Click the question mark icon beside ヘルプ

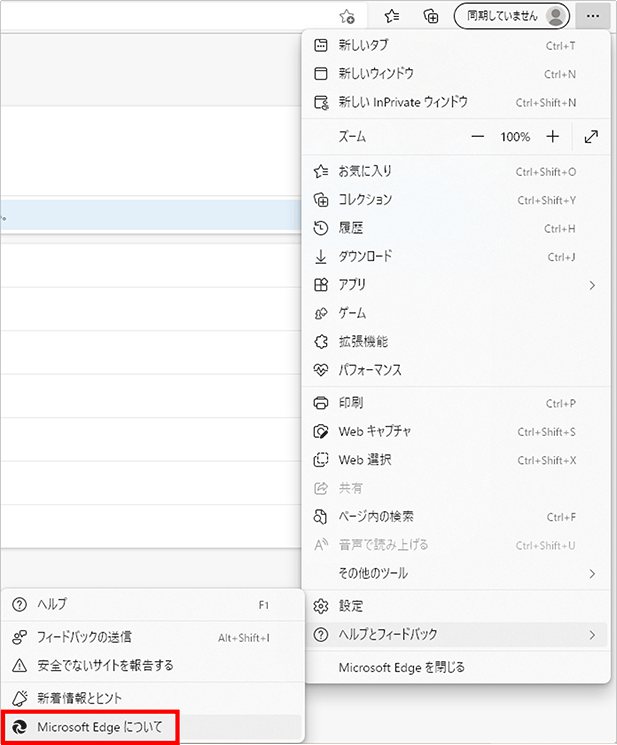point(19,604)
